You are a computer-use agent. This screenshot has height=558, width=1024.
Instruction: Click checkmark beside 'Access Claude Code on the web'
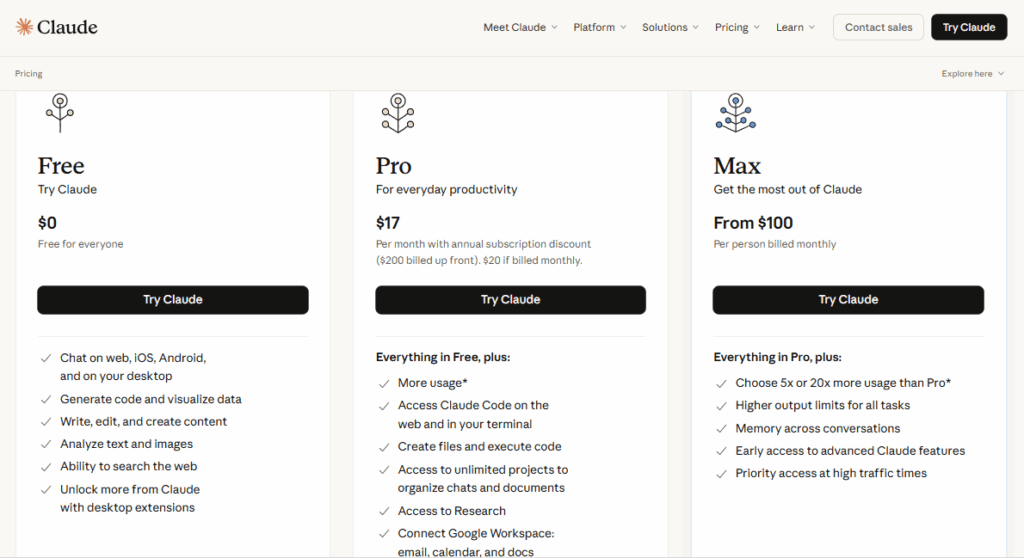pyautogui.click(x=384, y=406)
